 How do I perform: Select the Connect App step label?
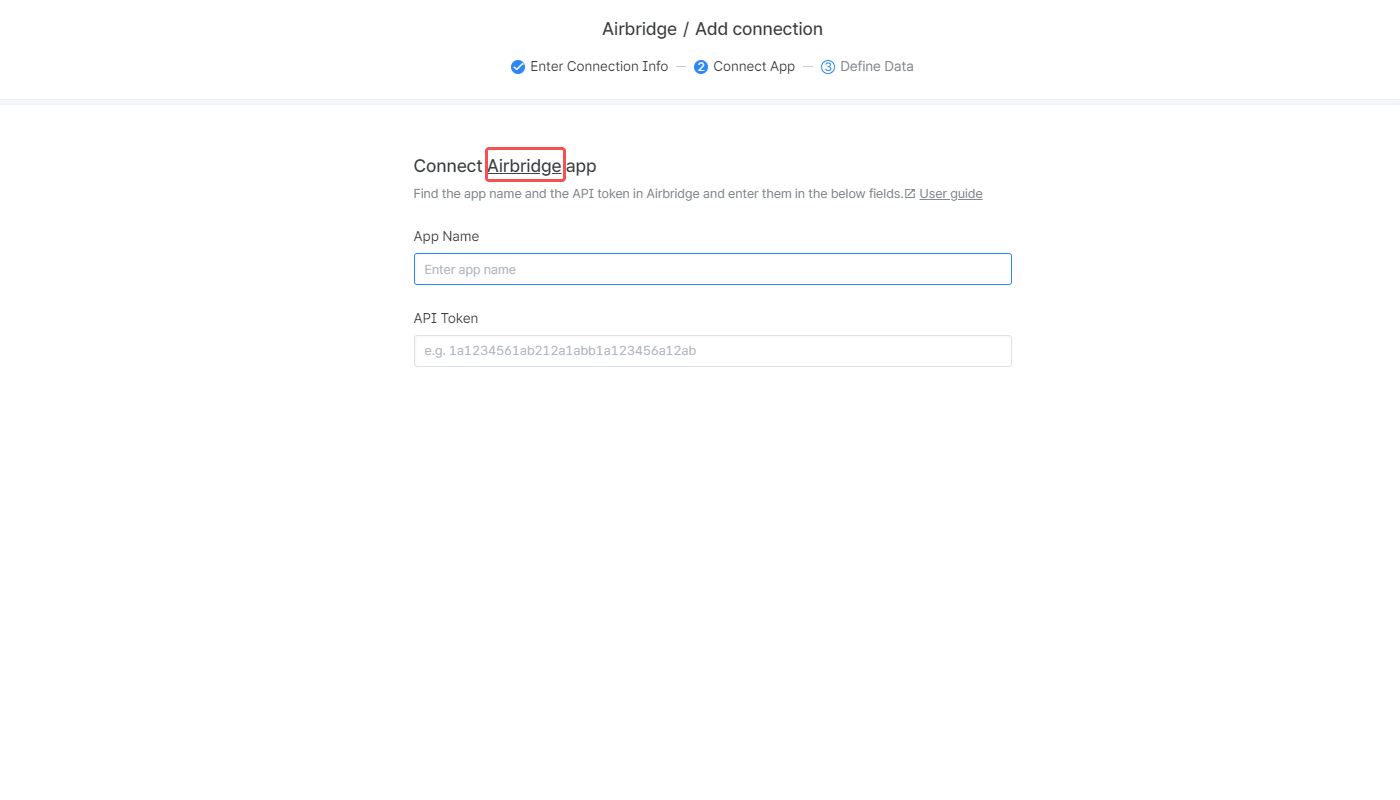pos(754,67)
